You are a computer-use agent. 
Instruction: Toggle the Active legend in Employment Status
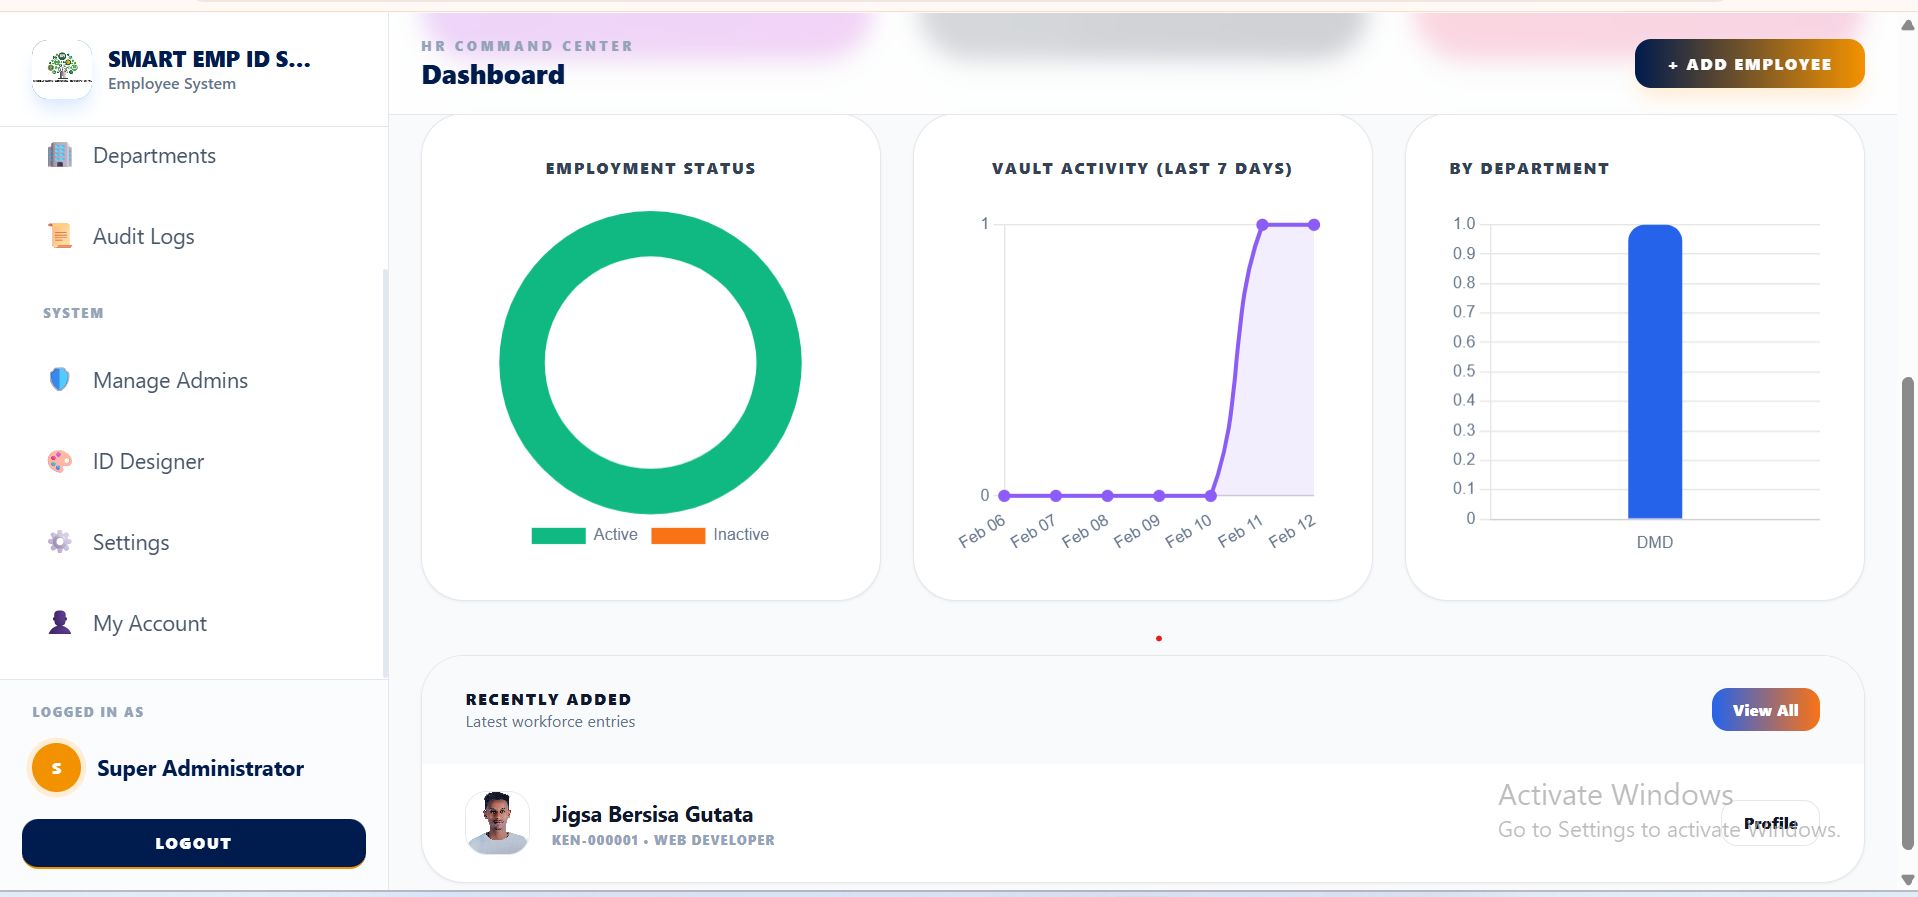coord(585,535)
